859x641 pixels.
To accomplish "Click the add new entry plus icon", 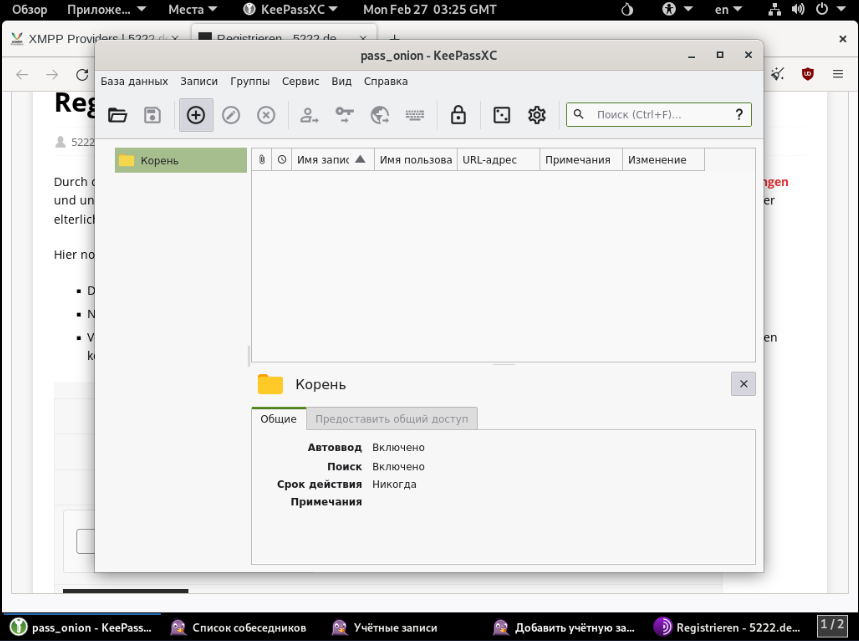I will pos(196,115).
